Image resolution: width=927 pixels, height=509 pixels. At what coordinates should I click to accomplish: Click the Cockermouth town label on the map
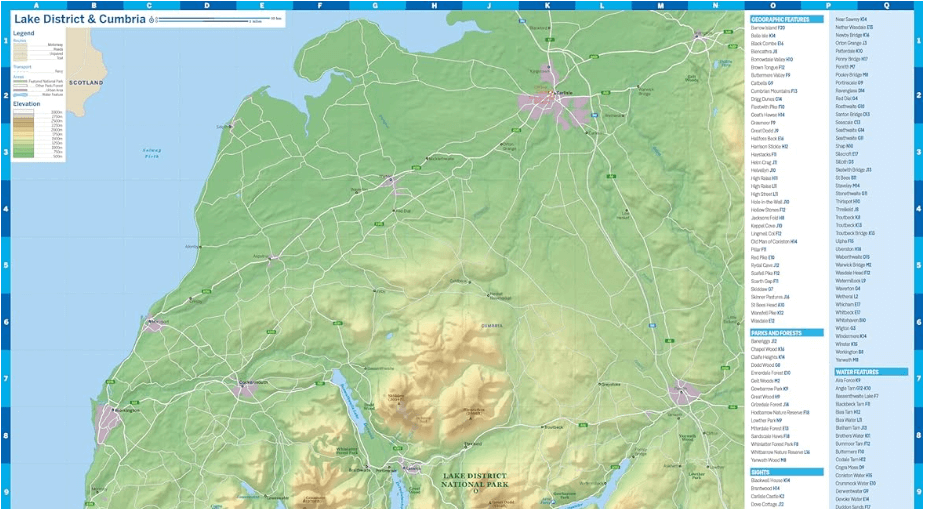click(255, 382)
